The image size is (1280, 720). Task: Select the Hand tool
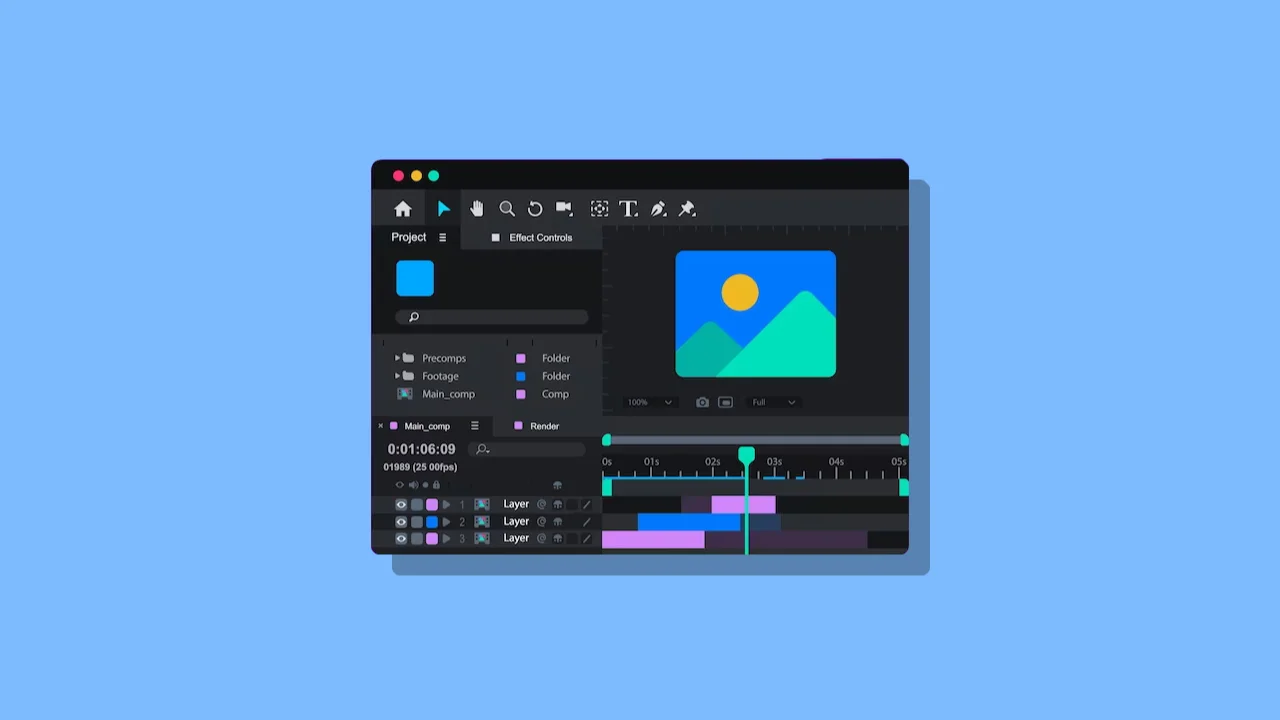click(477, 208)
